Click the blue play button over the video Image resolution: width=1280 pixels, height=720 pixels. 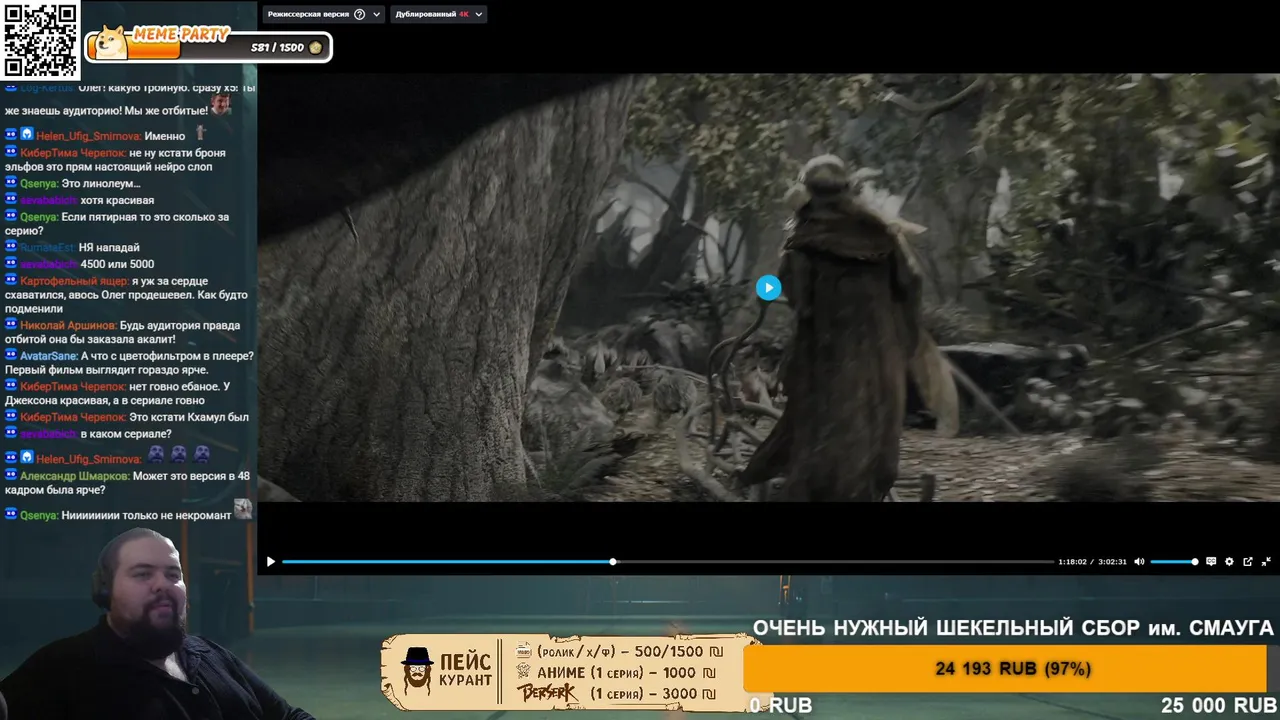tap(768, 288)
